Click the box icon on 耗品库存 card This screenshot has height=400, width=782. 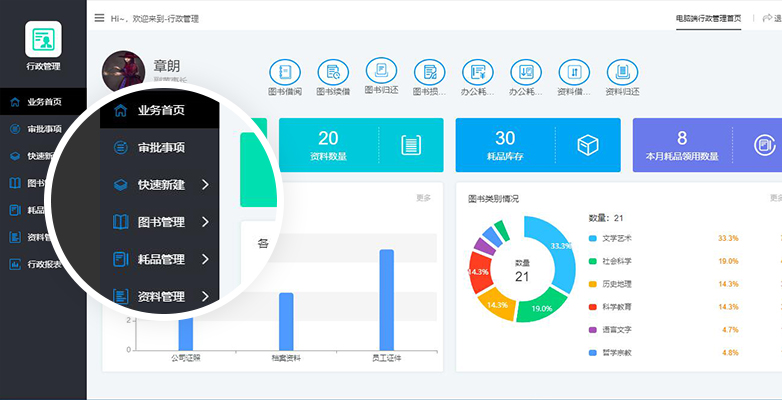point(587,145)
